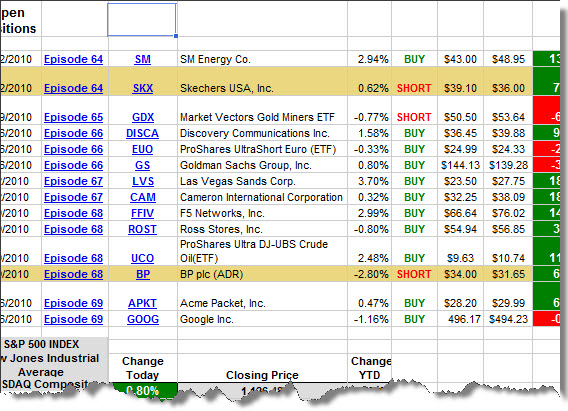Select F5 Networks, Inc. cell

point(262,213)
